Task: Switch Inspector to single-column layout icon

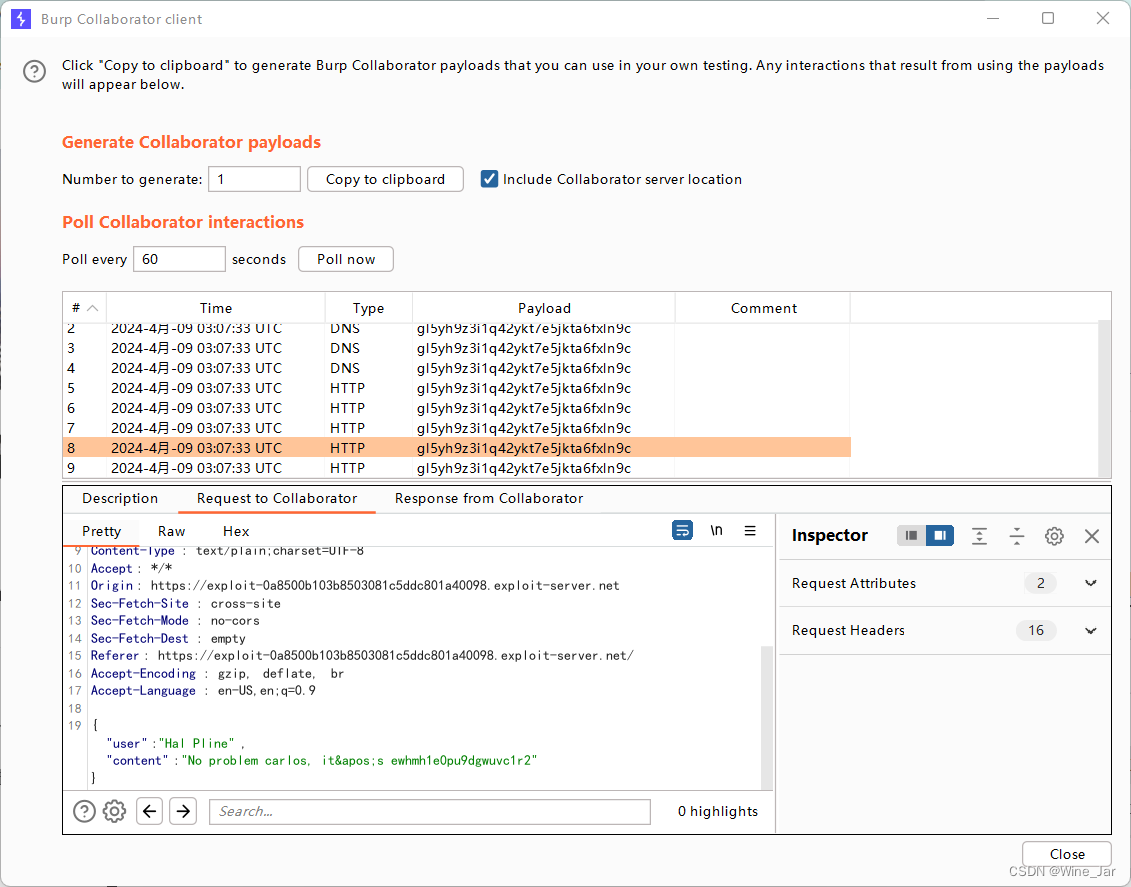Action: [x=911, y=536]
